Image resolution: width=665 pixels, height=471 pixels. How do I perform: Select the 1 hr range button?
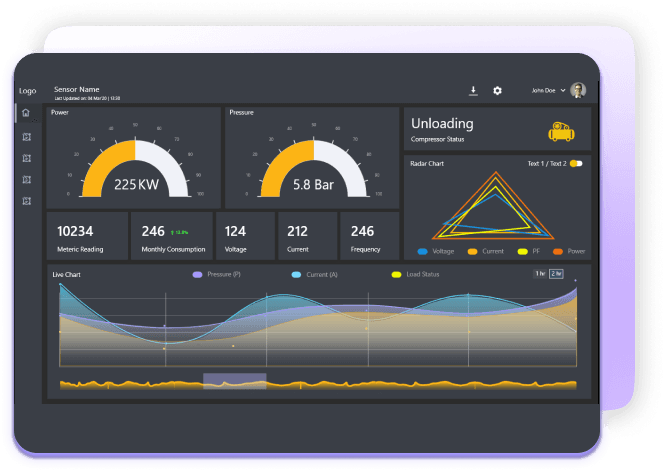click(x=539, y=274)
